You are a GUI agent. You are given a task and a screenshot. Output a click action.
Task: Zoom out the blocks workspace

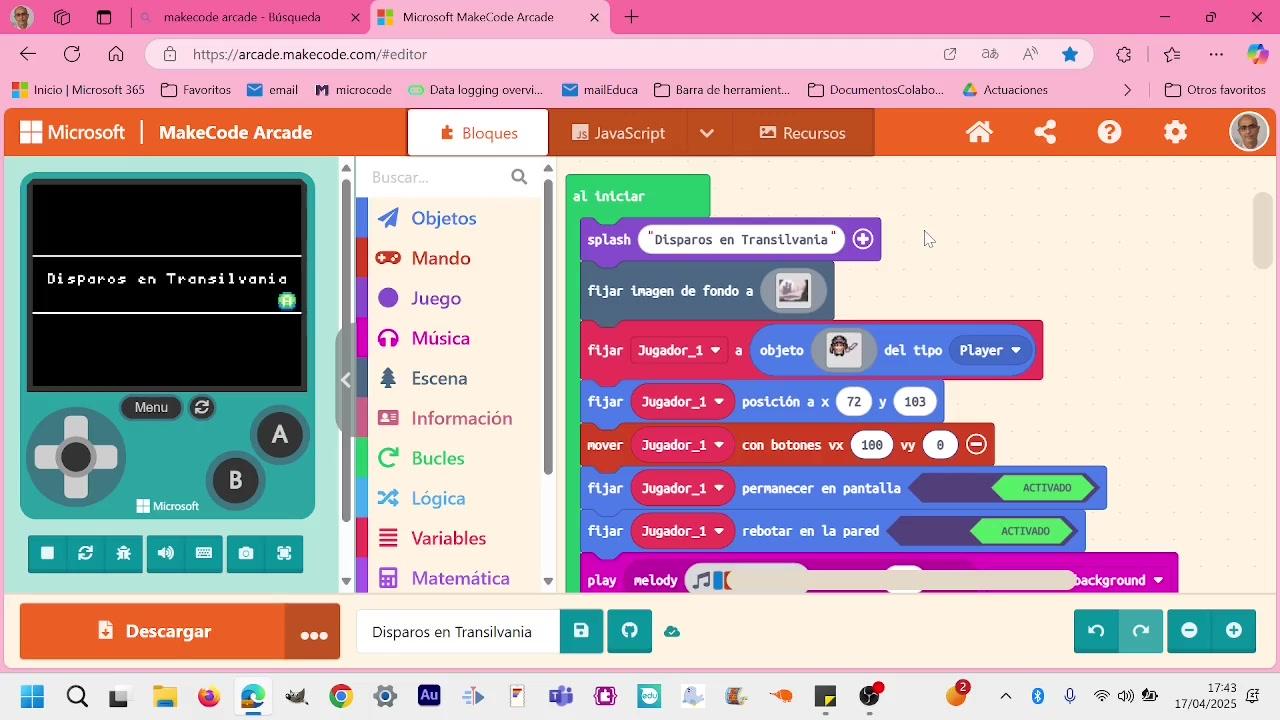pos(1189,631)
